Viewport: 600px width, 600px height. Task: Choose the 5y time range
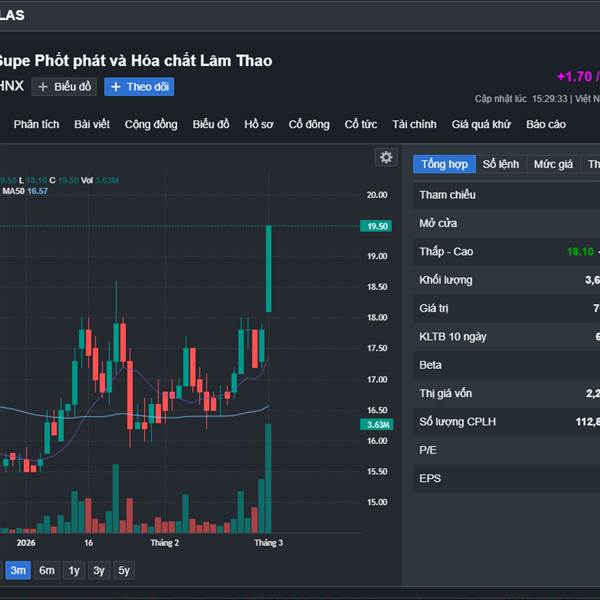point(123,571)
